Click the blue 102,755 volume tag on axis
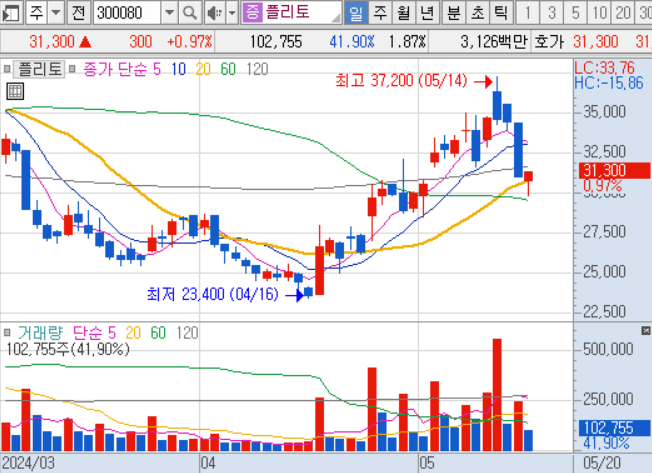This screenshot has width=652, height=473. [x=614, y=428]
